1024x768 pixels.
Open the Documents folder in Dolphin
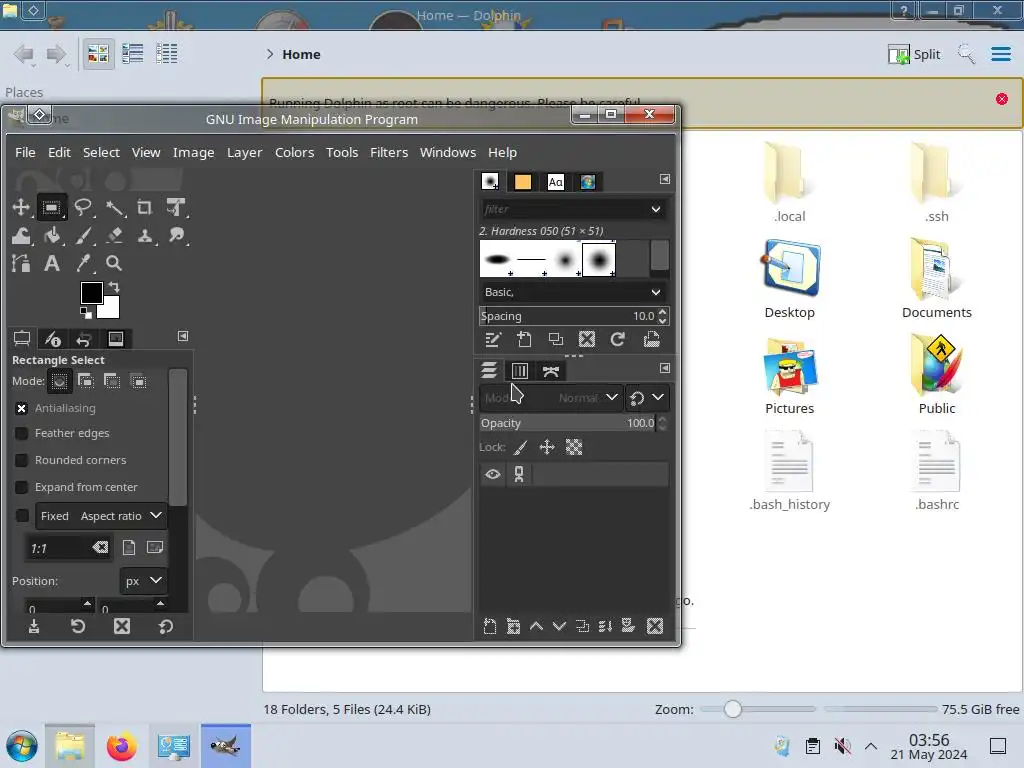[936, 280]
